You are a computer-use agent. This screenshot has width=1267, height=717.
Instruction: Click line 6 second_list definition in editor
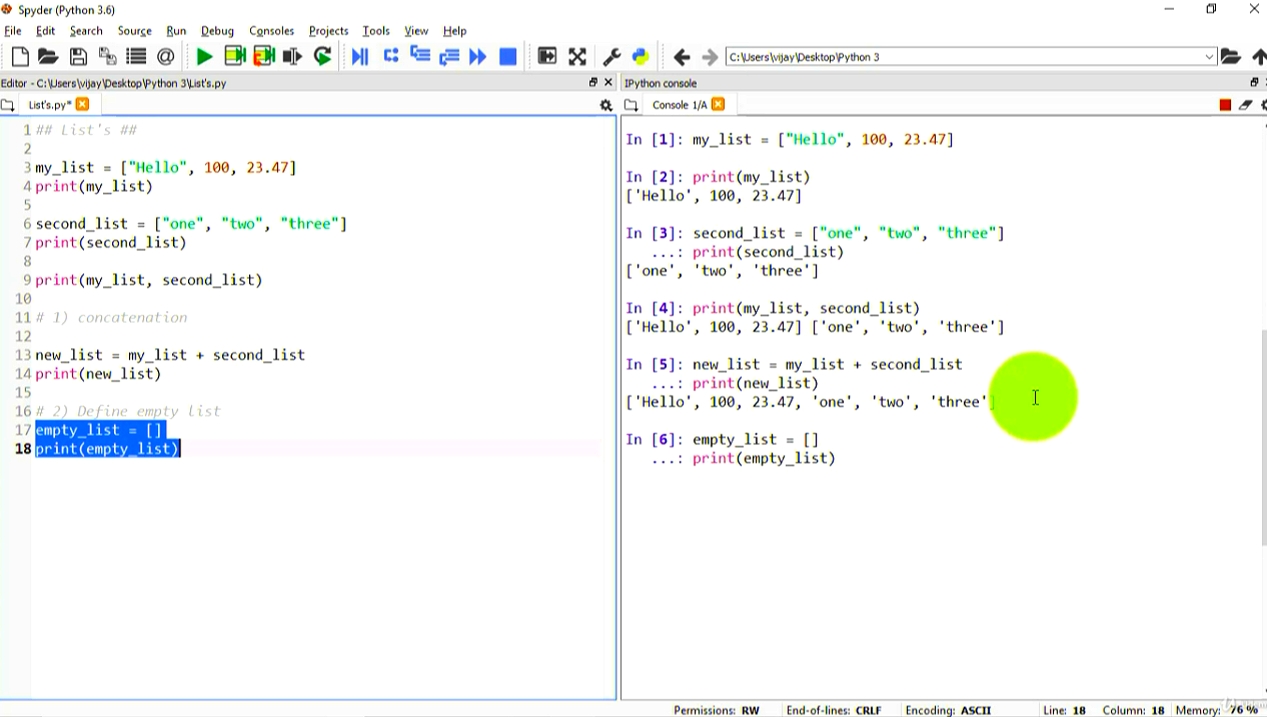pyautogui.click(x=191, y=224)
